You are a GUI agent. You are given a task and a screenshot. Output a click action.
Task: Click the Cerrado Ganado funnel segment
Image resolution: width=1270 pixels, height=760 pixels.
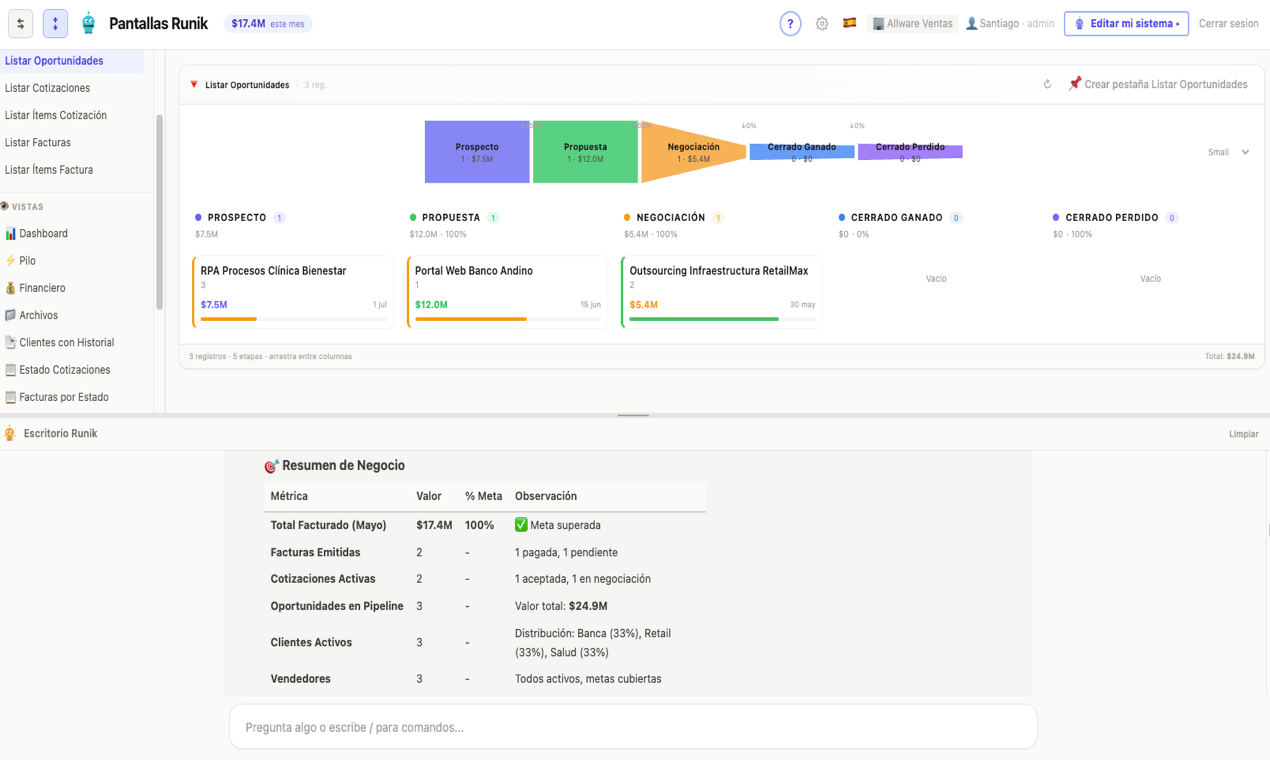(802, 152)
